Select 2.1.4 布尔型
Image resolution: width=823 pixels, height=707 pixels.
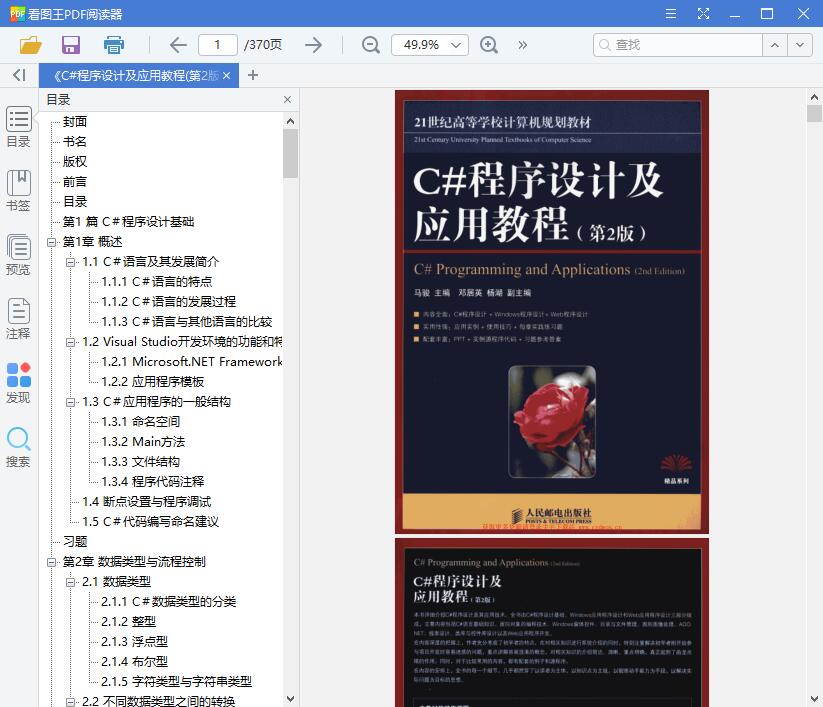pos(134,662)
